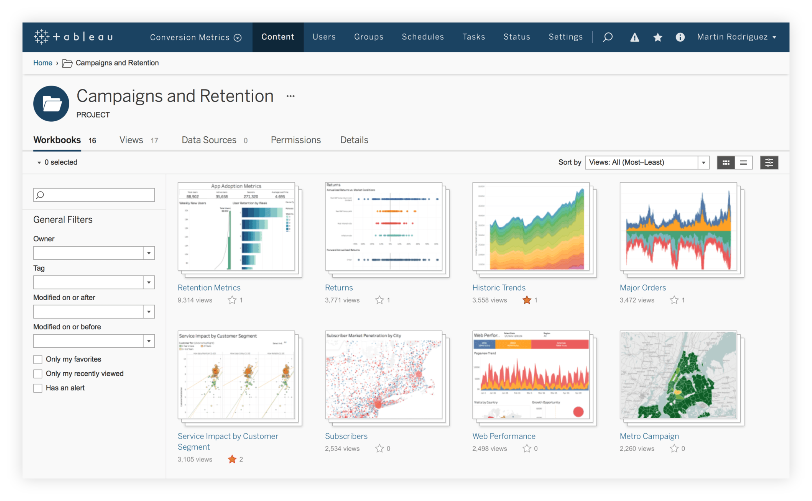Click the search magnifier icon in top bar

607,37
